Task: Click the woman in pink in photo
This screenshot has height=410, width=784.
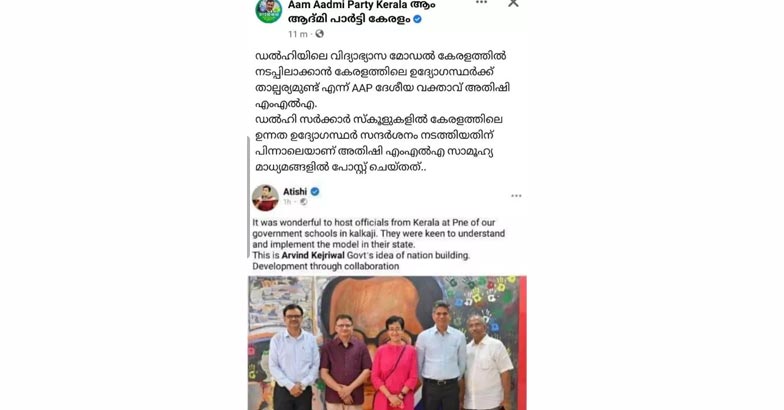Action: click(x=394, y=364)
